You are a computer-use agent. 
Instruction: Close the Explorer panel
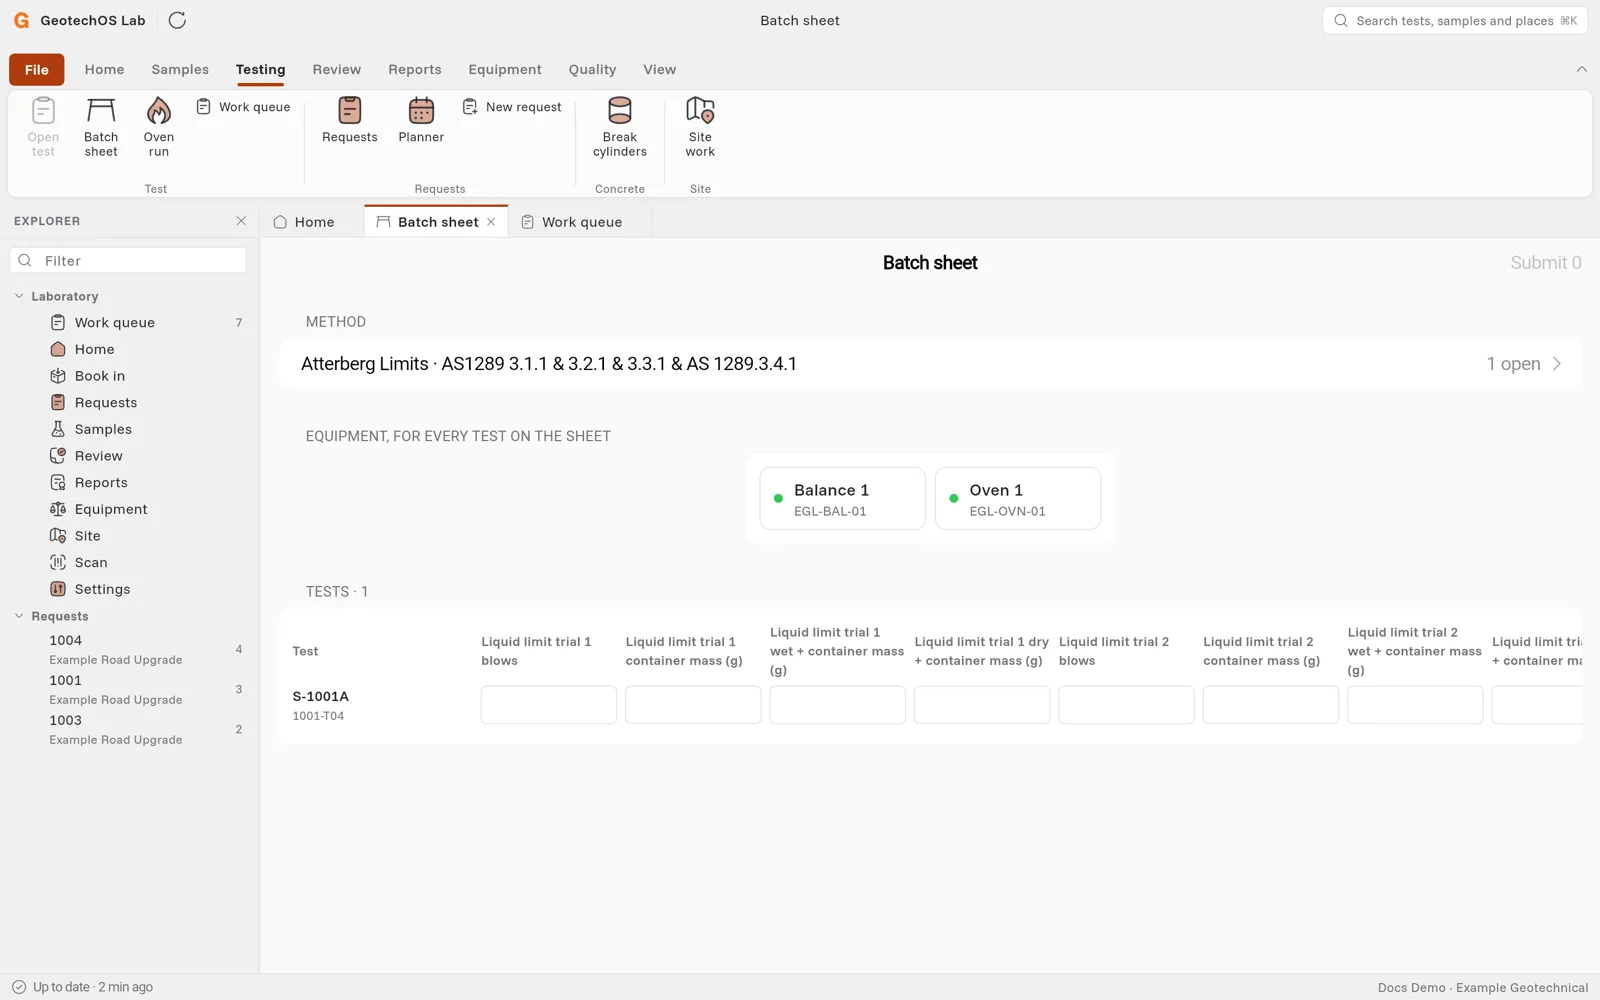coord(241,221)
